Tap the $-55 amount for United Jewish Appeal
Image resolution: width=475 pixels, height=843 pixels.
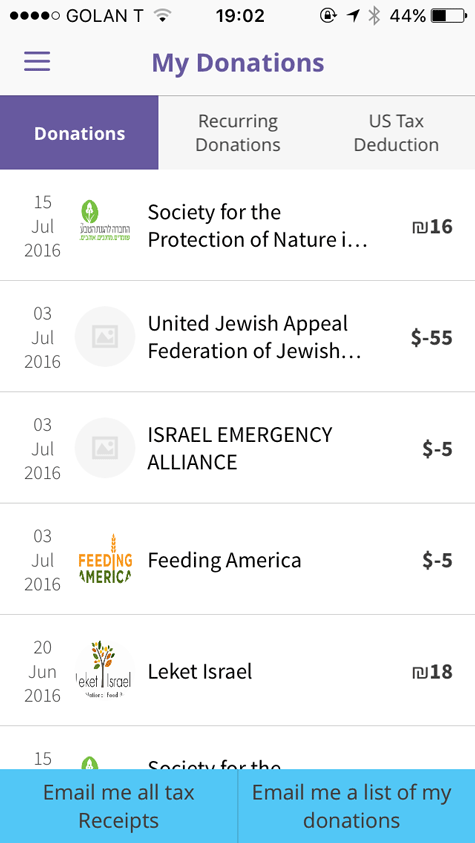coord(431,338)
